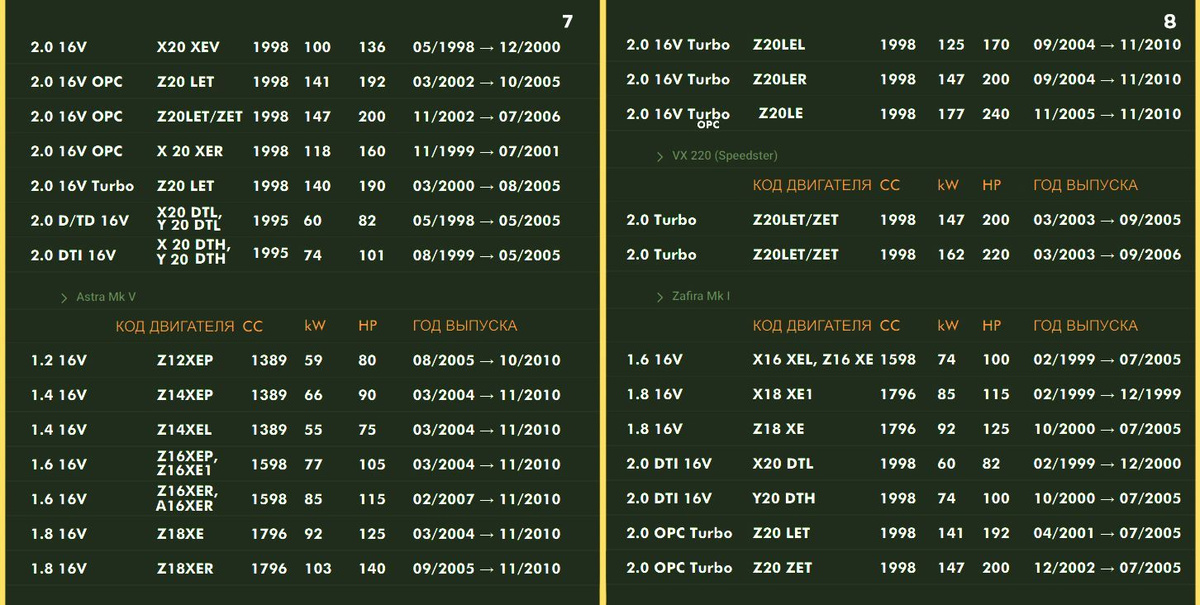The width and height of the screenshot is (1200, 605).
Task: Expand the VX 220 (Speedster) chevron
Action: pos(660,156)
